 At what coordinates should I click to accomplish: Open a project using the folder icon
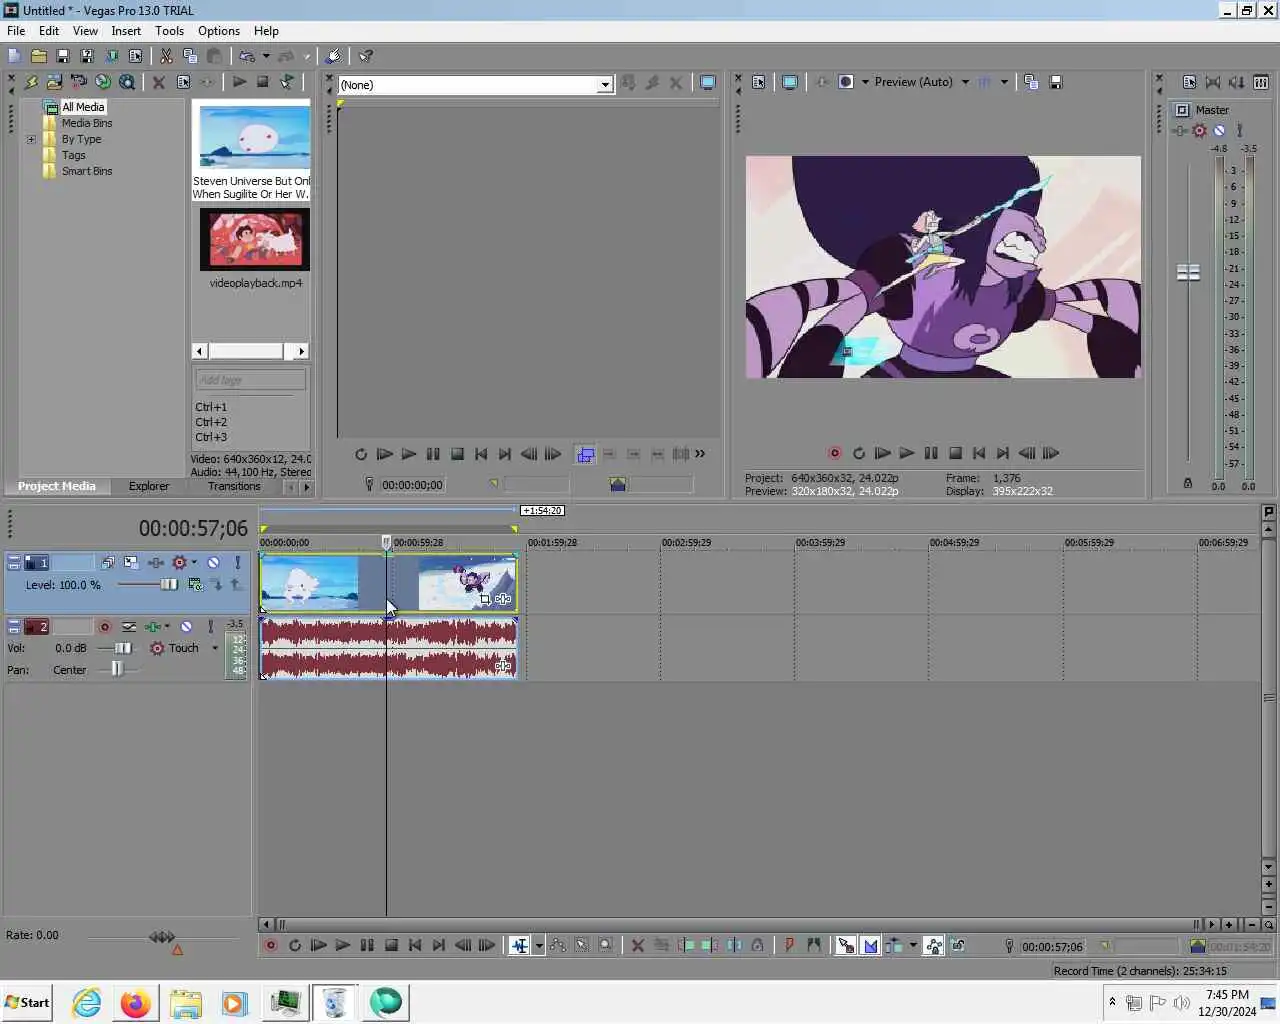tap(39, 56)
